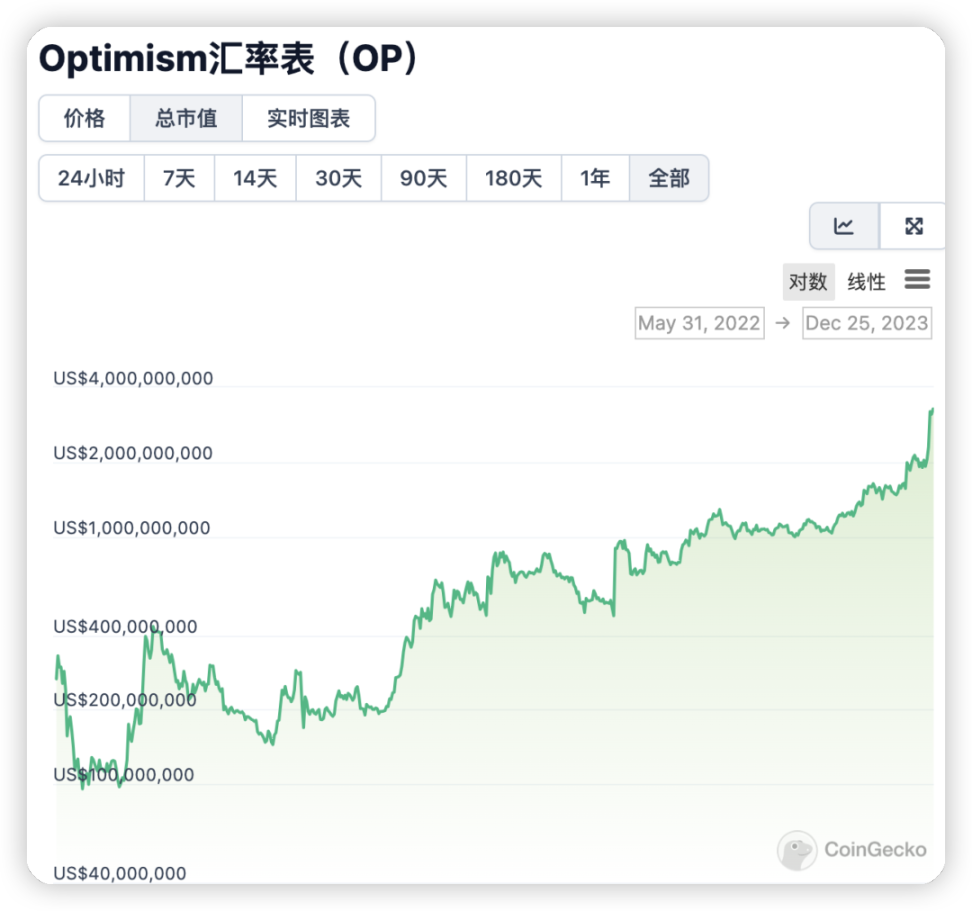
Task: Click the peak of the green chart line
Action: click(x=932, y=409)
